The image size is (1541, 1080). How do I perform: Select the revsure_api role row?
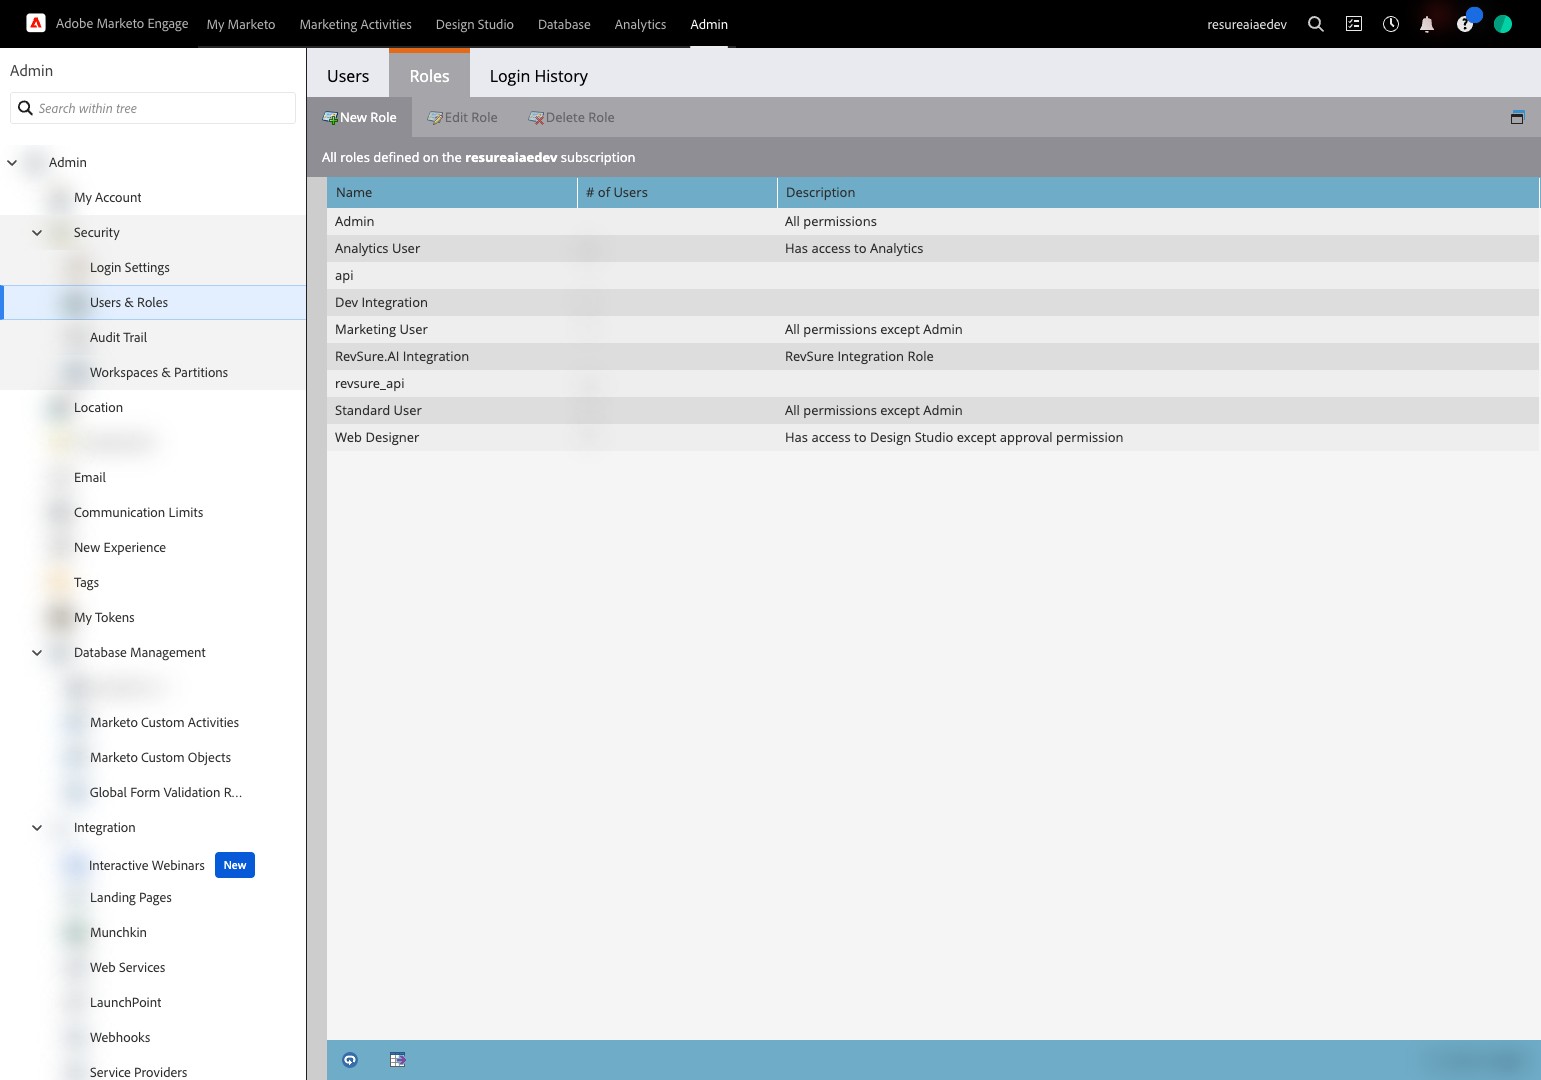(x=933, y=383)
